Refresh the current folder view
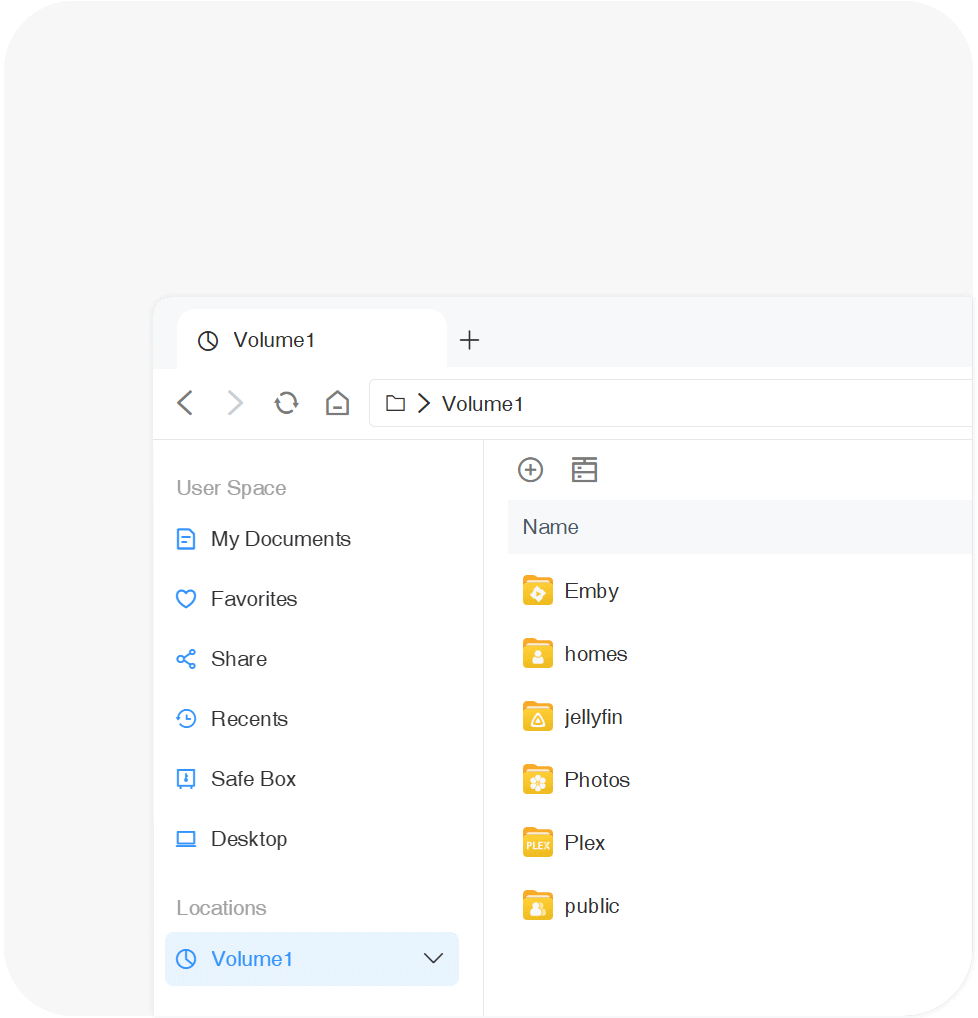Viewport: 978px width, 1018px height. (x=287, y=403)
